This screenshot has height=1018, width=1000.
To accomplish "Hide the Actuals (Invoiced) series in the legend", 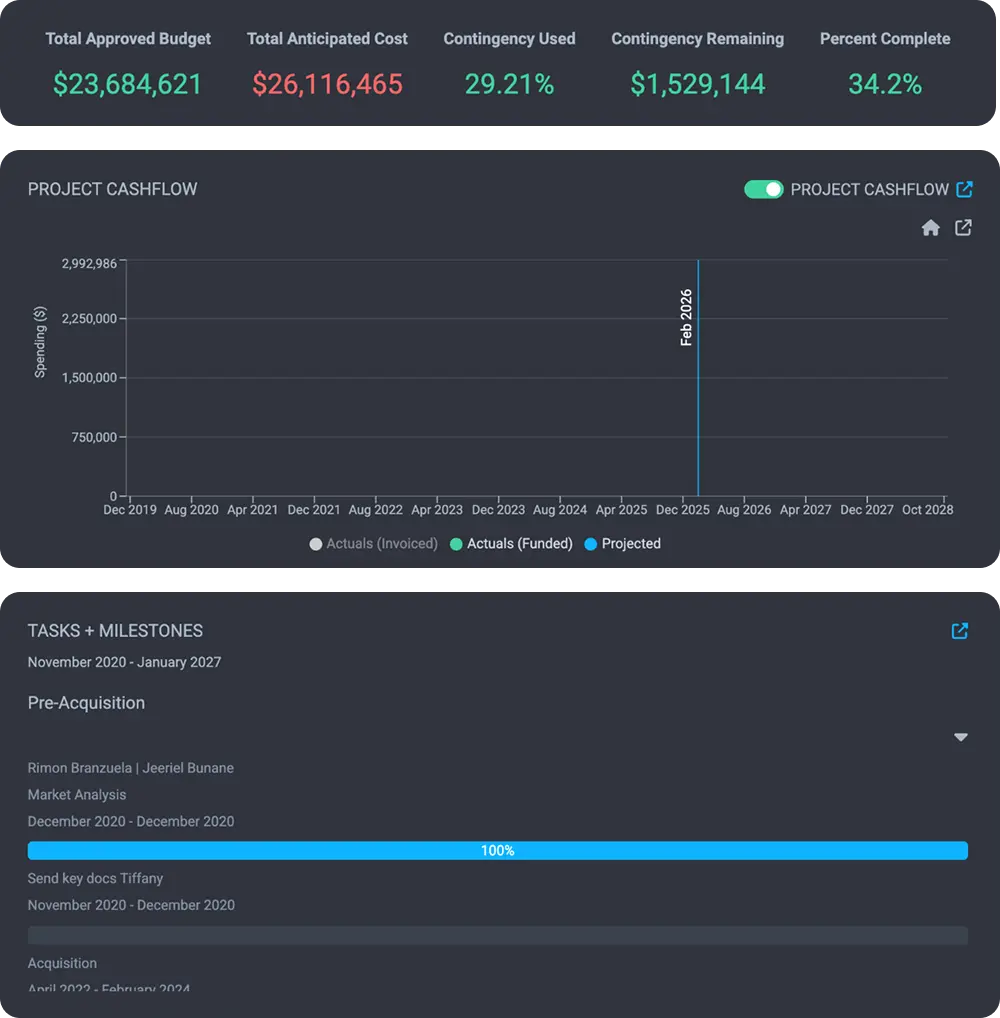I will tap(373, 543).
